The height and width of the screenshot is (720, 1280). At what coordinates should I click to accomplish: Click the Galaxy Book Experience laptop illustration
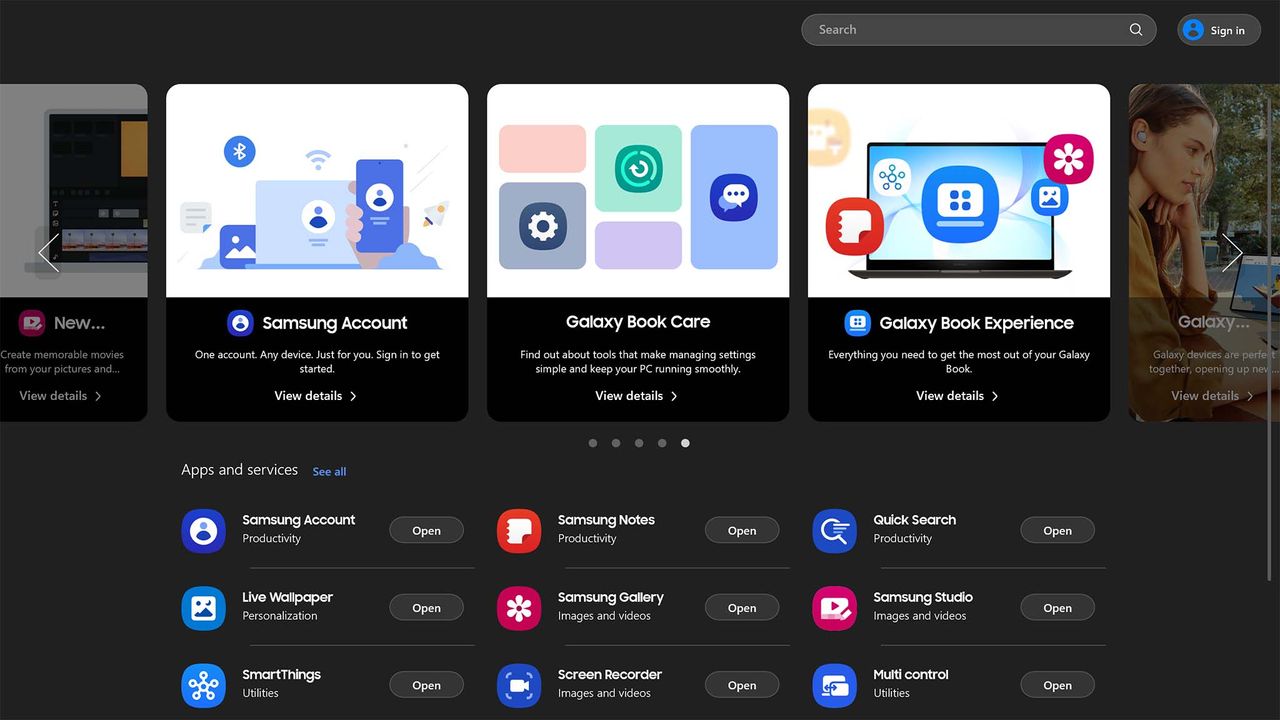tap(959, 190)
